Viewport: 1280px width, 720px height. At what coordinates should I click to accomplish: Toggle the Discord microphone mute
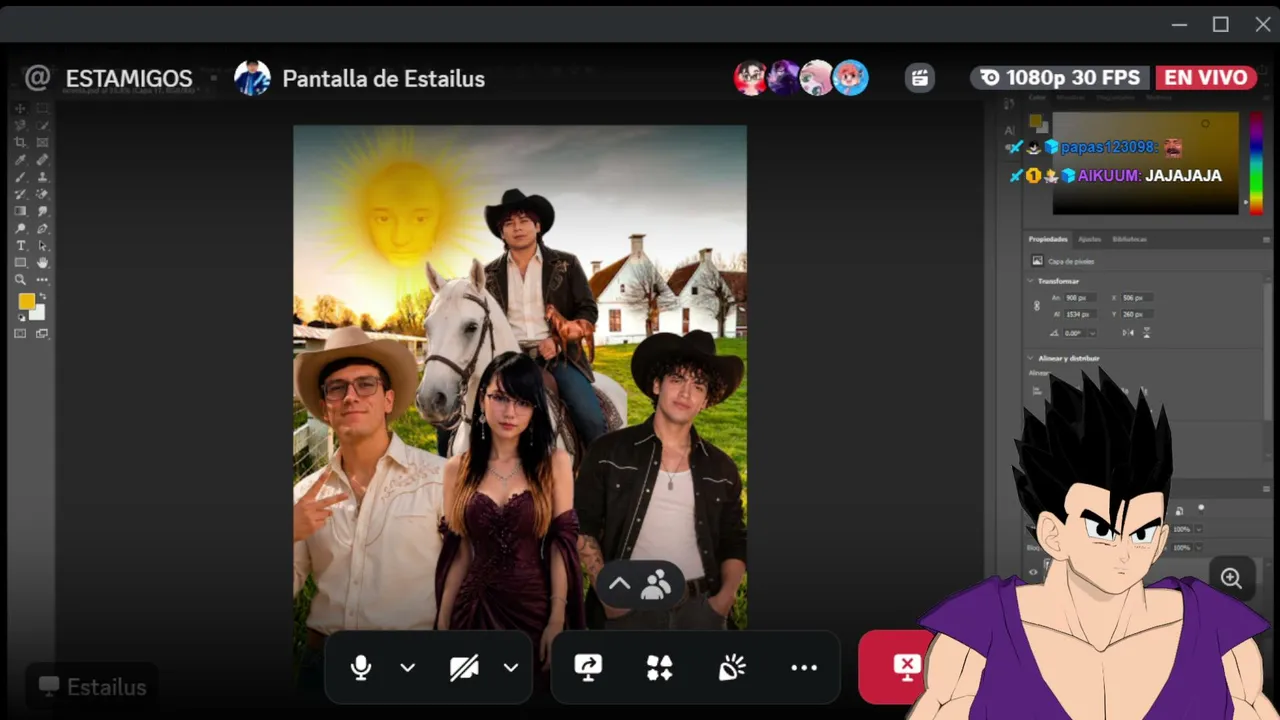[361, 668]
